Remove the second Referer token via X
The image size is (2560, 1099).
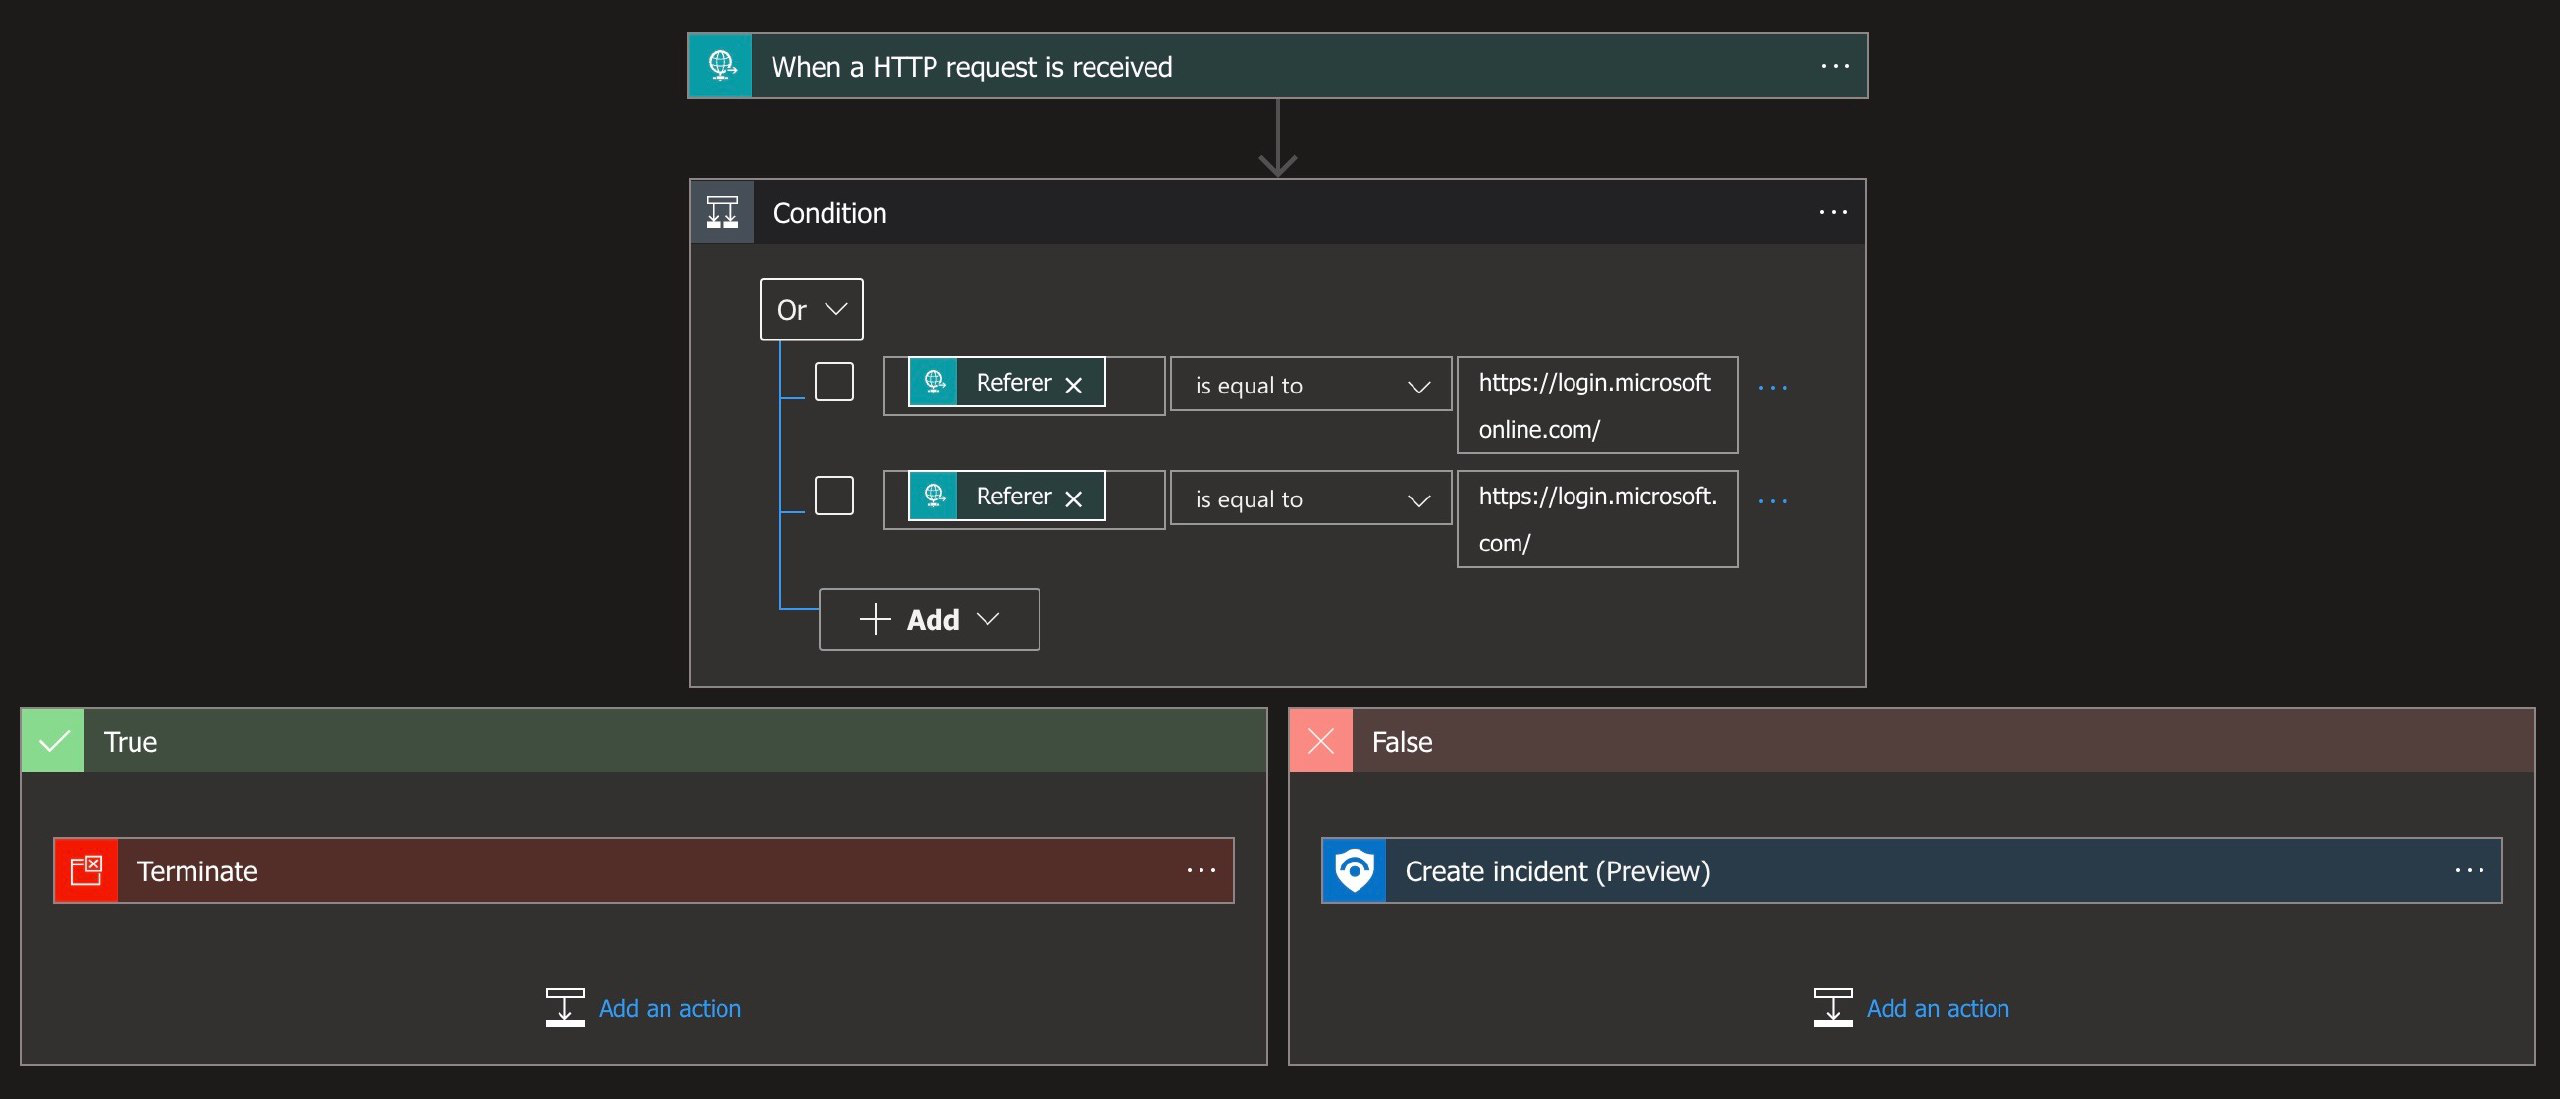pos(1074,499)
